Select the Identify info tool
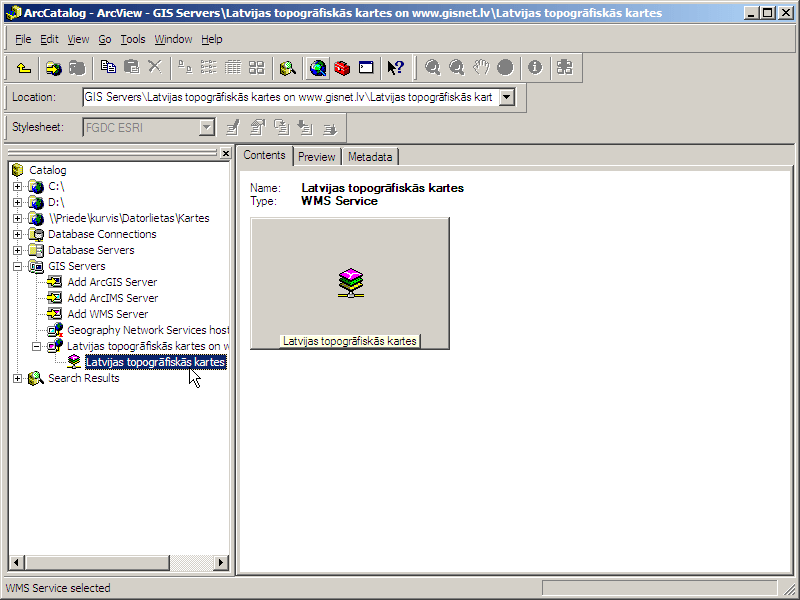Screen dimensions: 800x600 (x=535, y=68)
